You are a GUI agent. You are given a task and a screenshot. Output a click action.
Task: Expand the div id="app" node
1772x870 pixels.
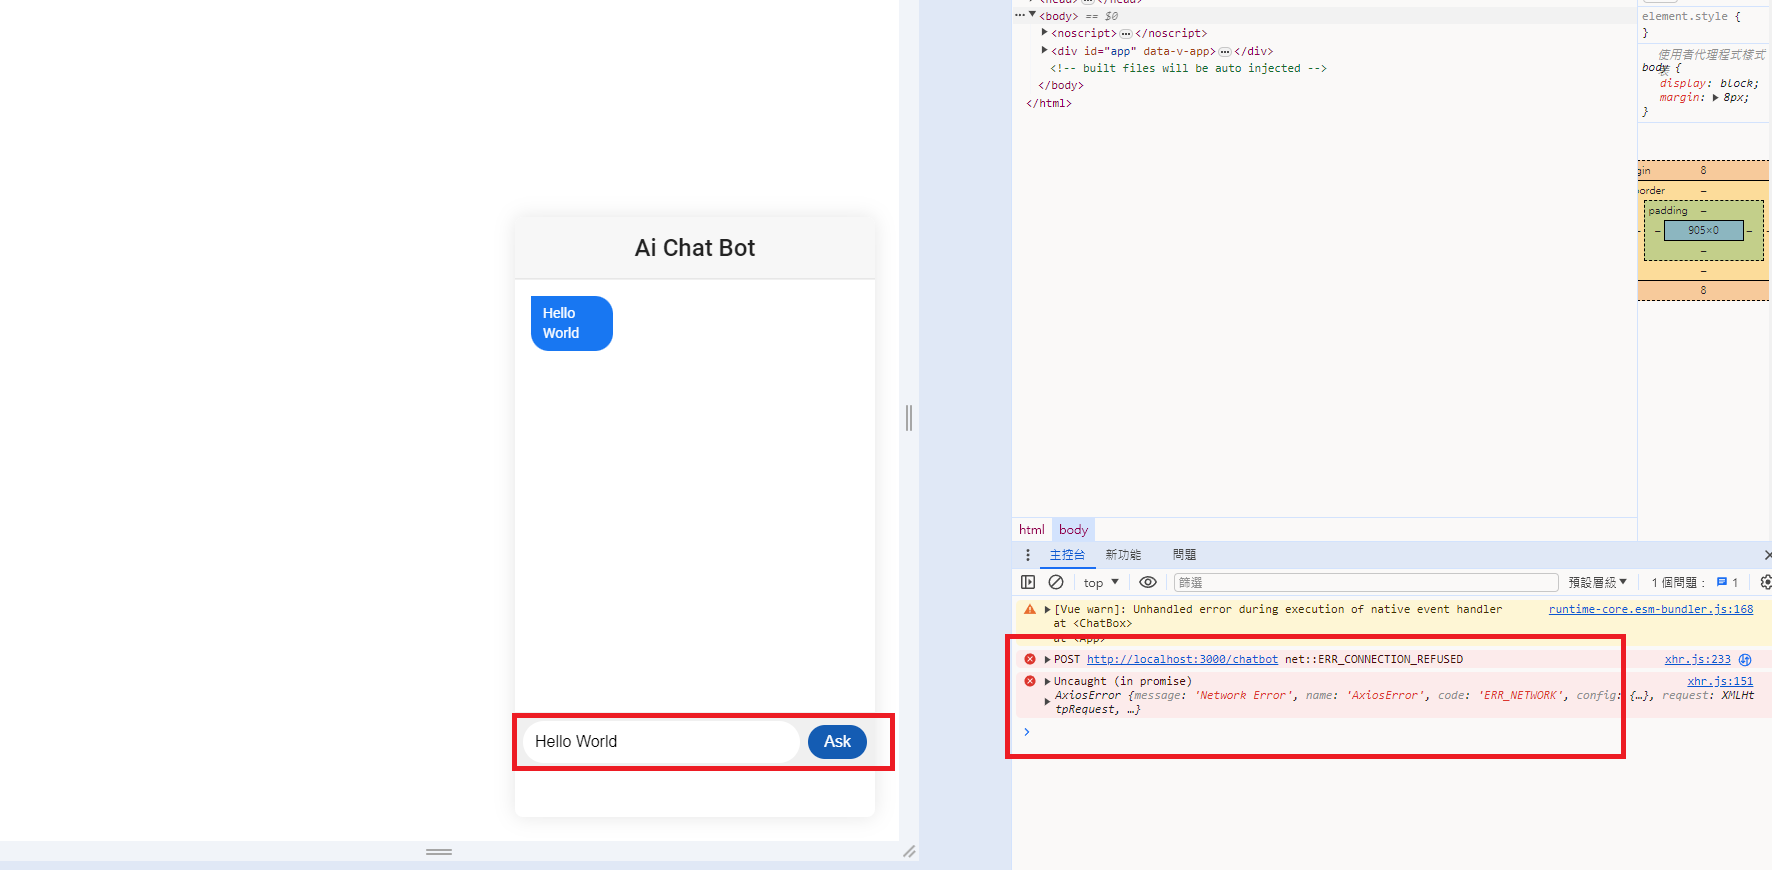pos(1045,50)
